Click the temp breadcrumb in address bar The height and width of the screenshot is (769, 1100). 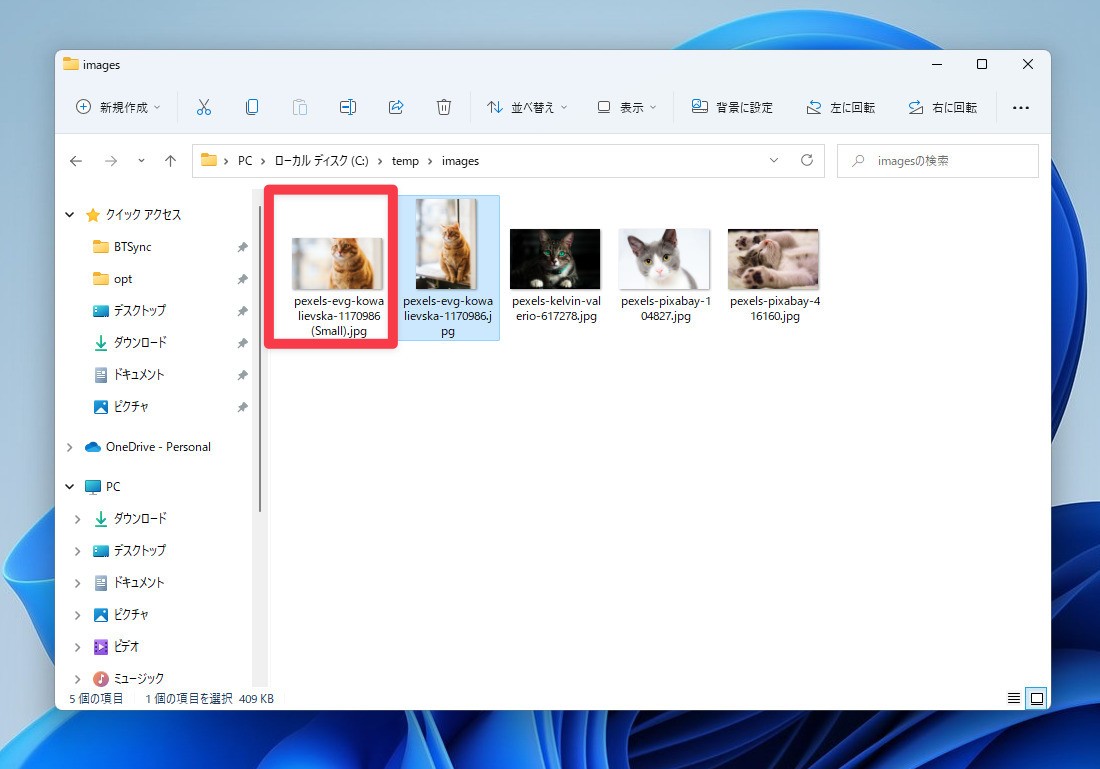pyautogui.click(x=405, y=161)
